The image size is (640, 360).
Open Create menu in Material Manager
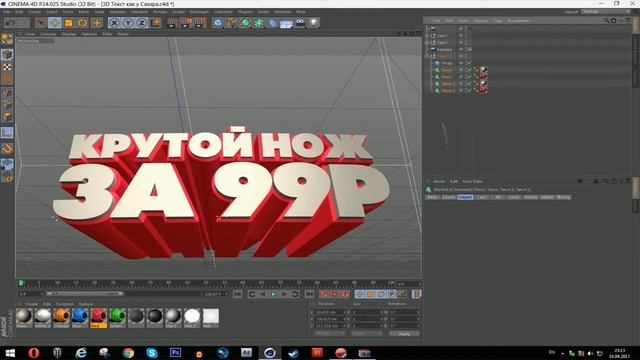point(31,304)
